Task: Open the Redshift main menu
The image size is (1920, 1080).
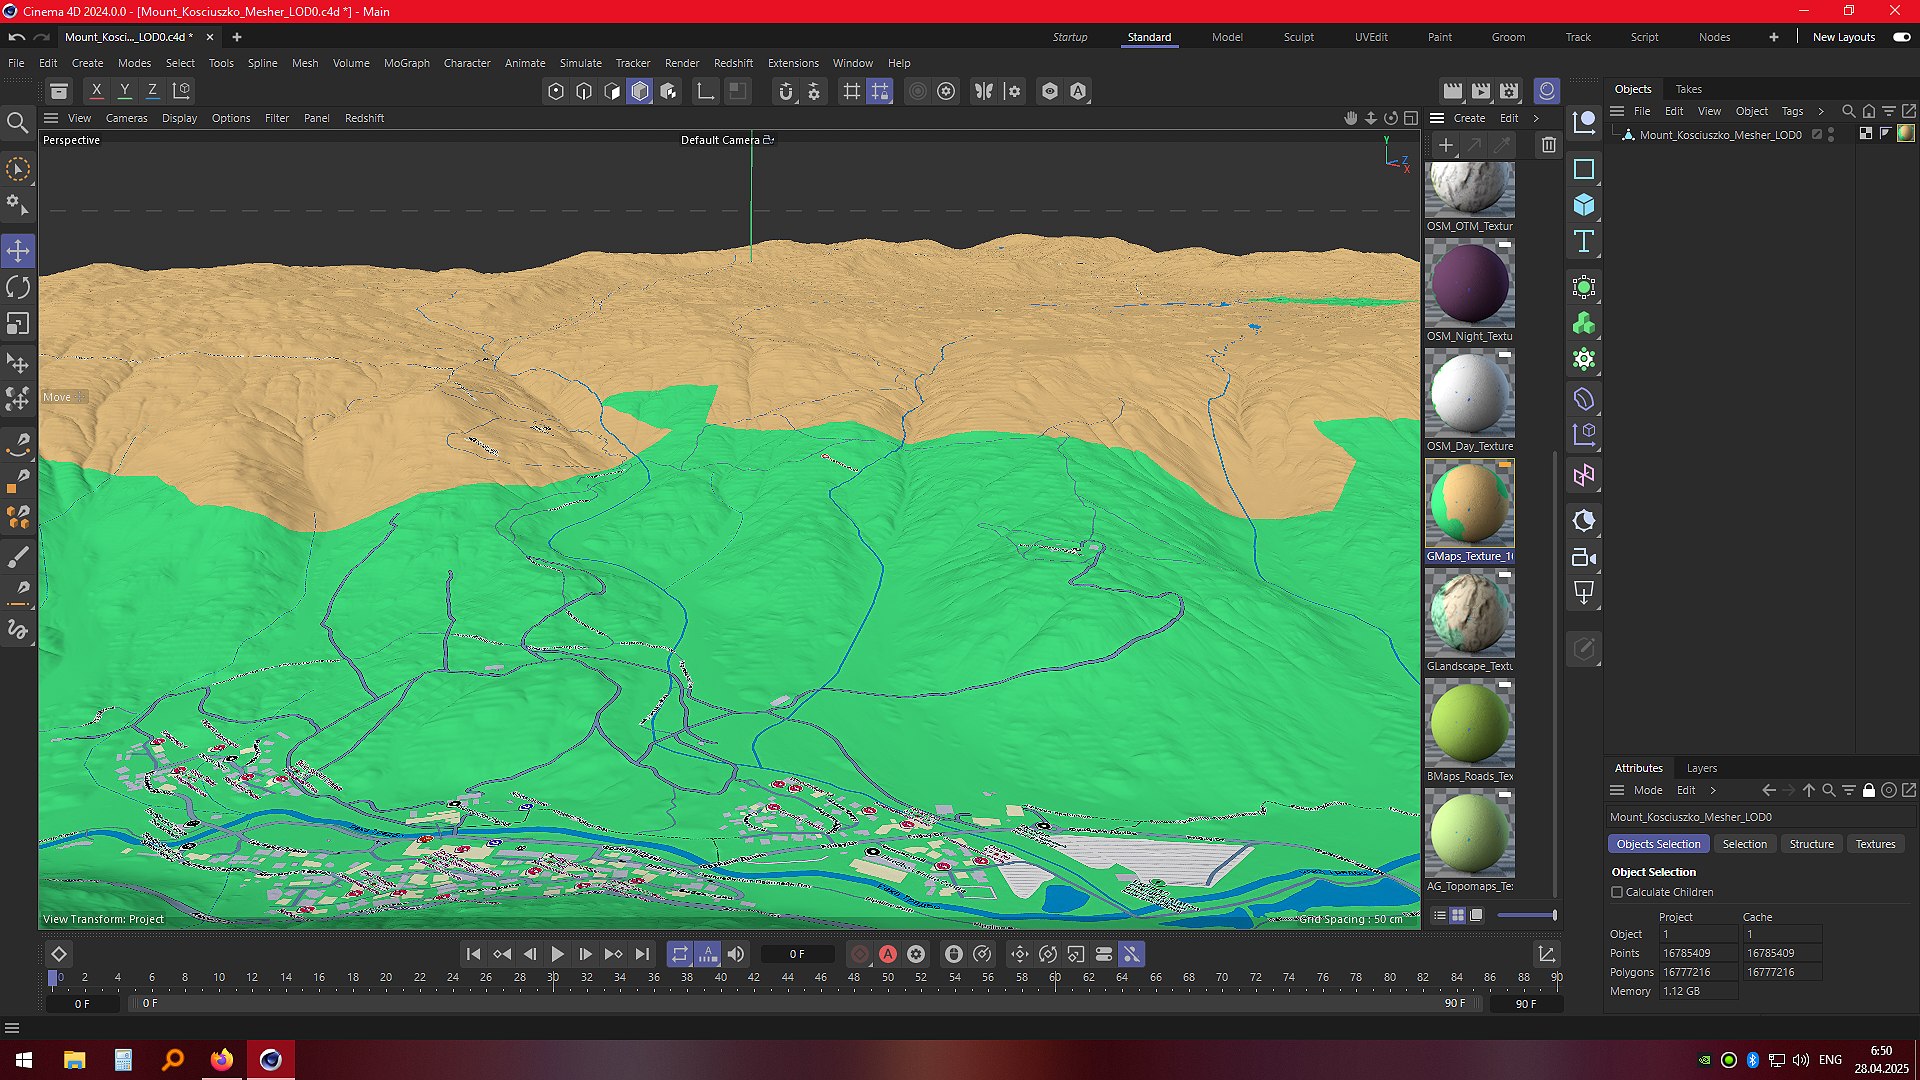Action: pyautogui.click(x=733, y=63)
